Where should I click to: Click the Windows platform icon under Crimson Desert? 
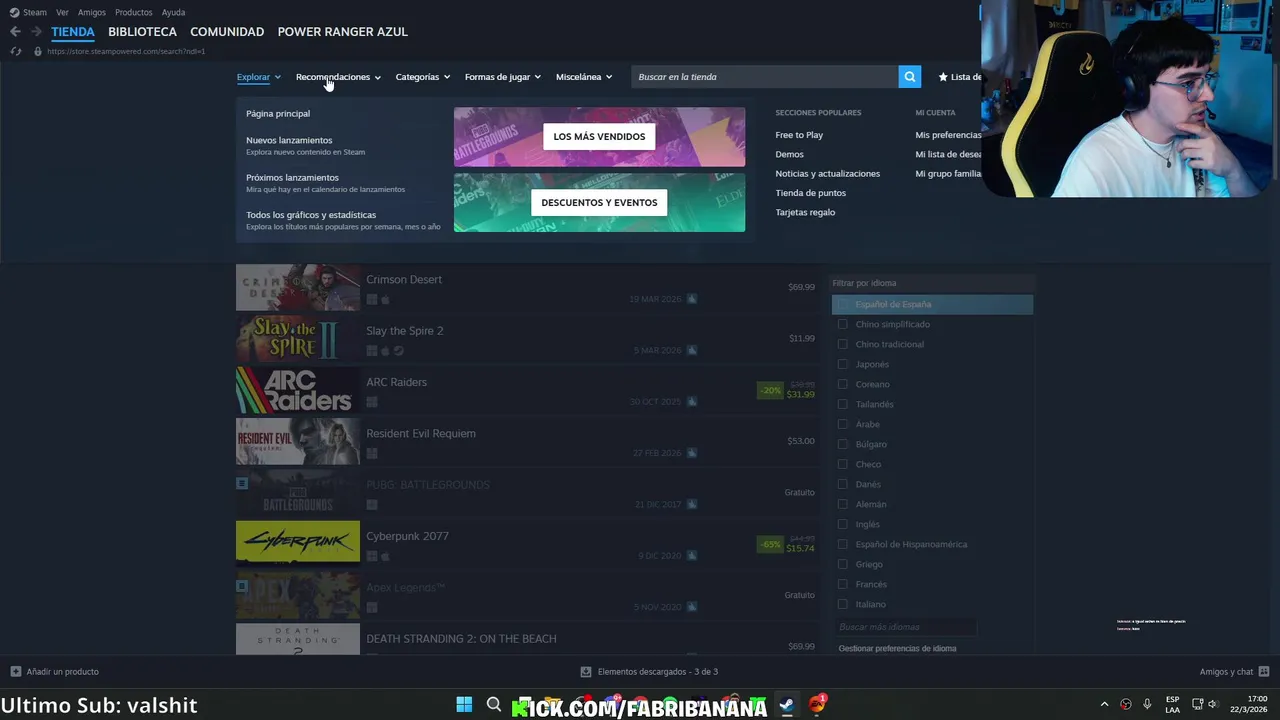(x=371, y=299)
